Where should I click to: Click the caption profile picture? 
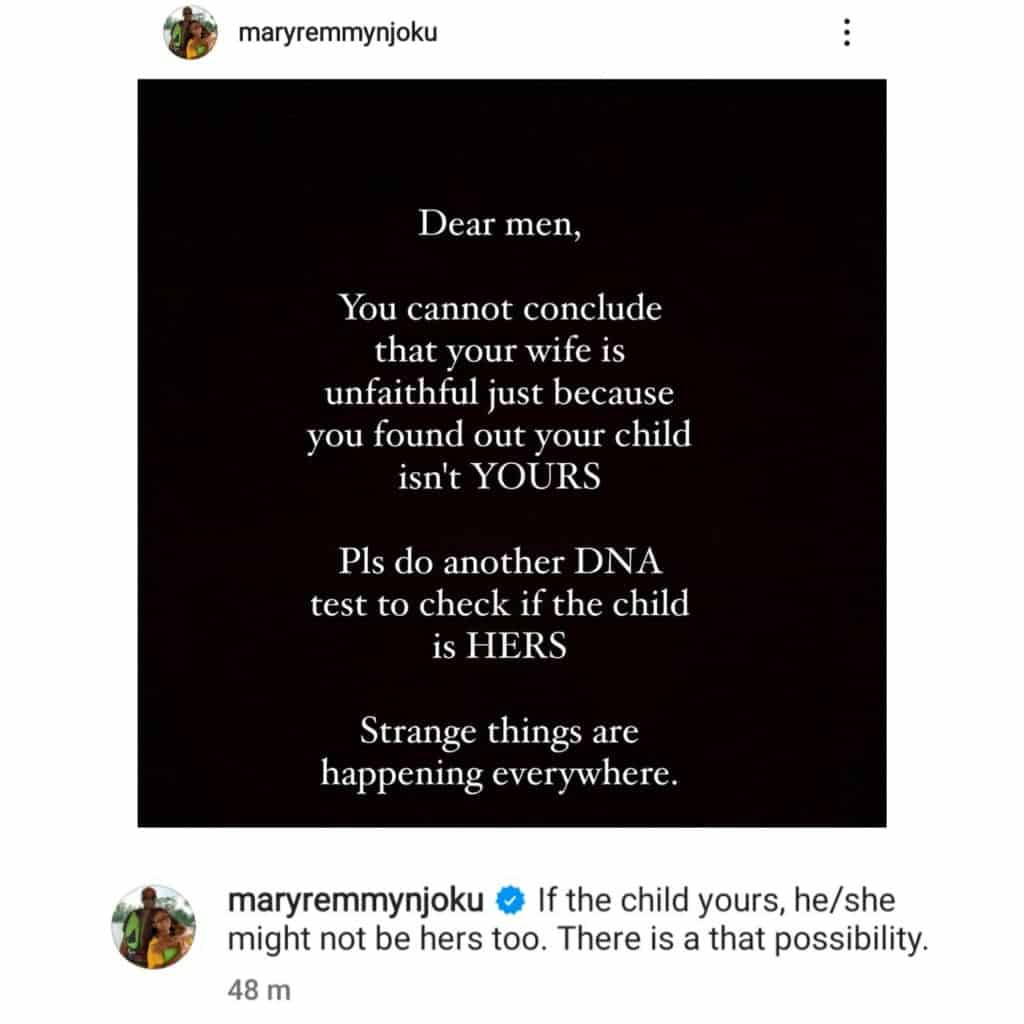[x=153, y=926]
